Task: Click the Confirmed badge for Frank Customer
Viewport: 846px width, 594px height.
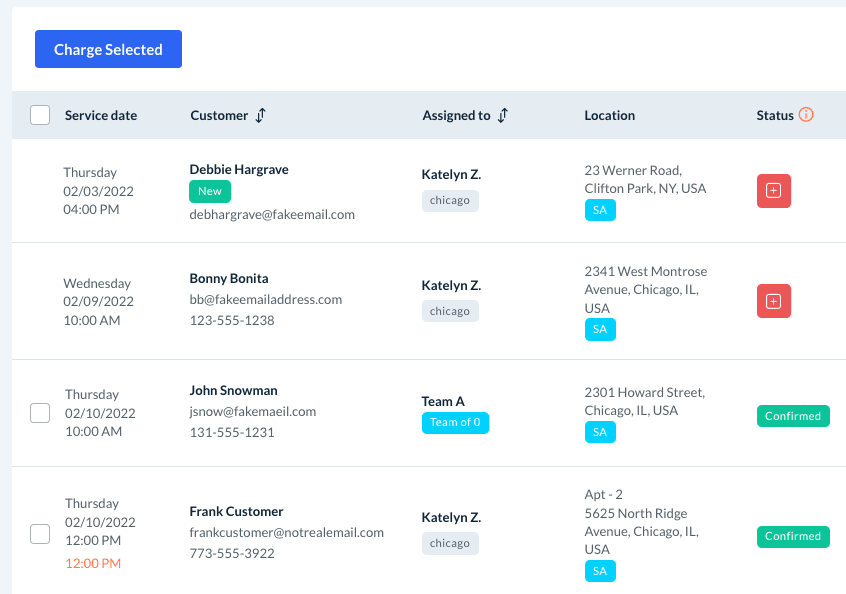Action: click(793, 536)
